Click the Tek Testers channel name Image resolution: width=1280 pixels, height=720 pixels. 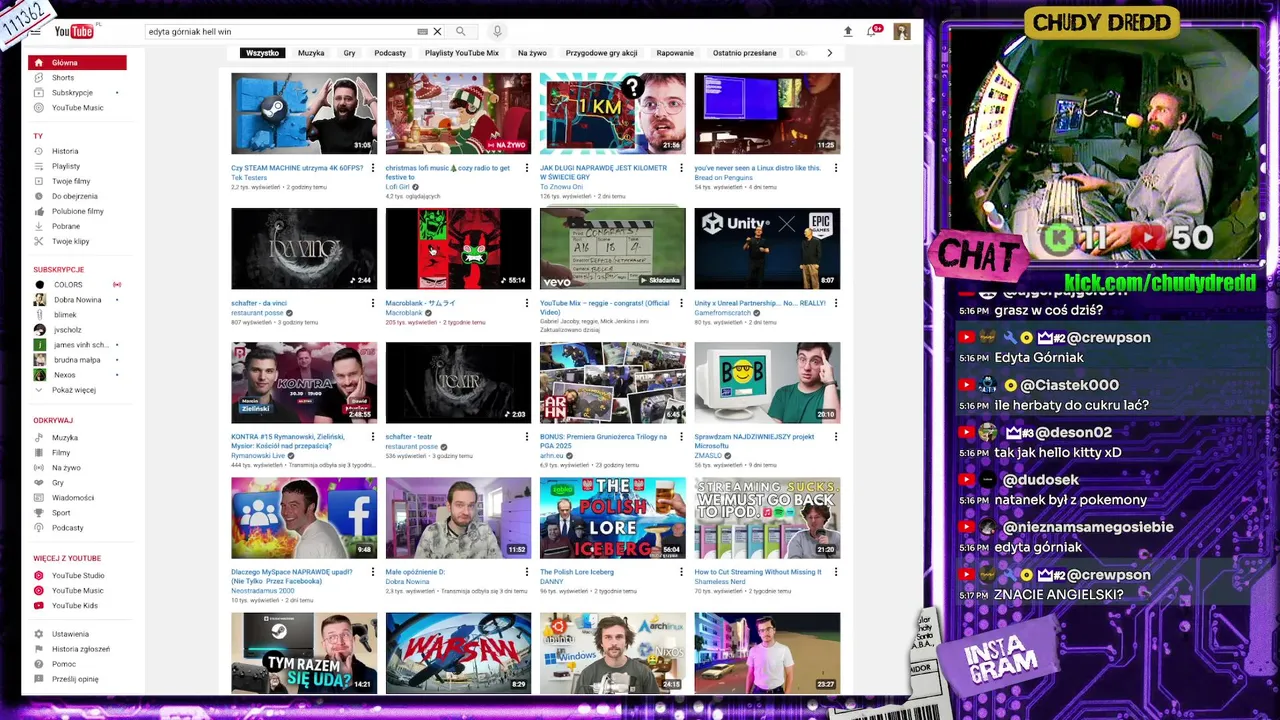point(249,178)
